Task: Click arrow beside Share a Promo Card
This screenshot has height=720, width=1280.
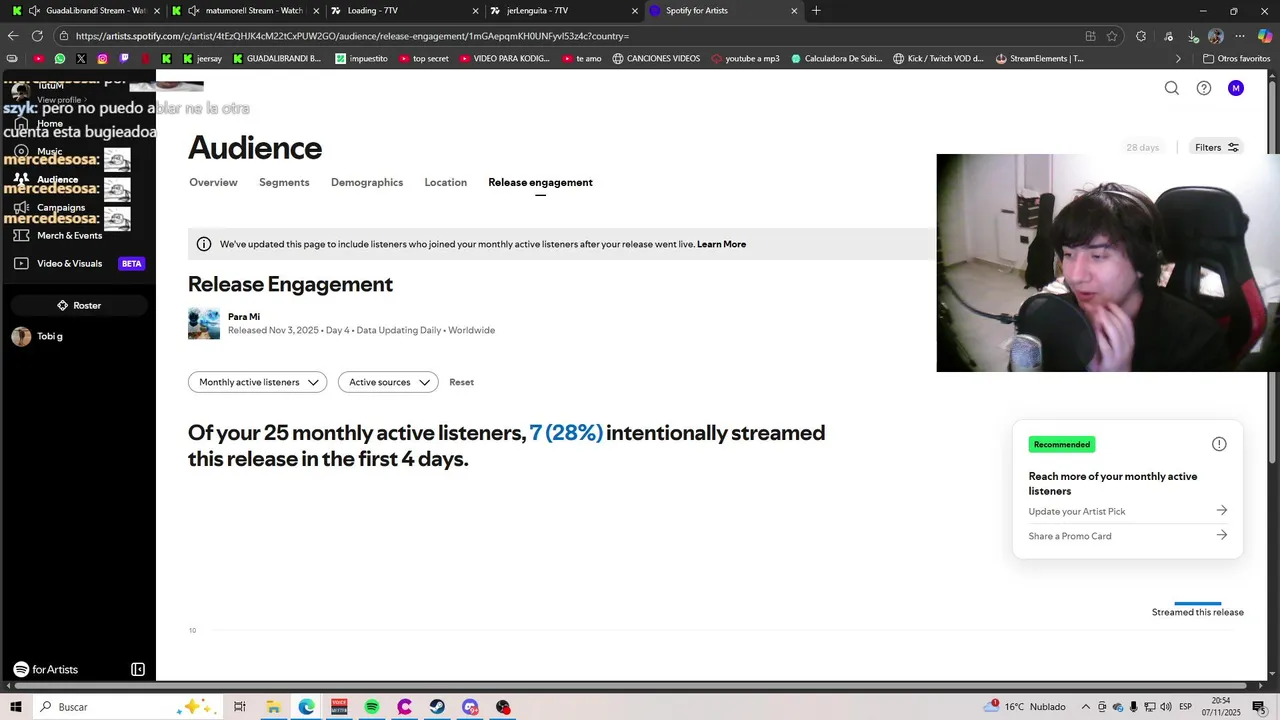Action: [x=1221, y=535]
